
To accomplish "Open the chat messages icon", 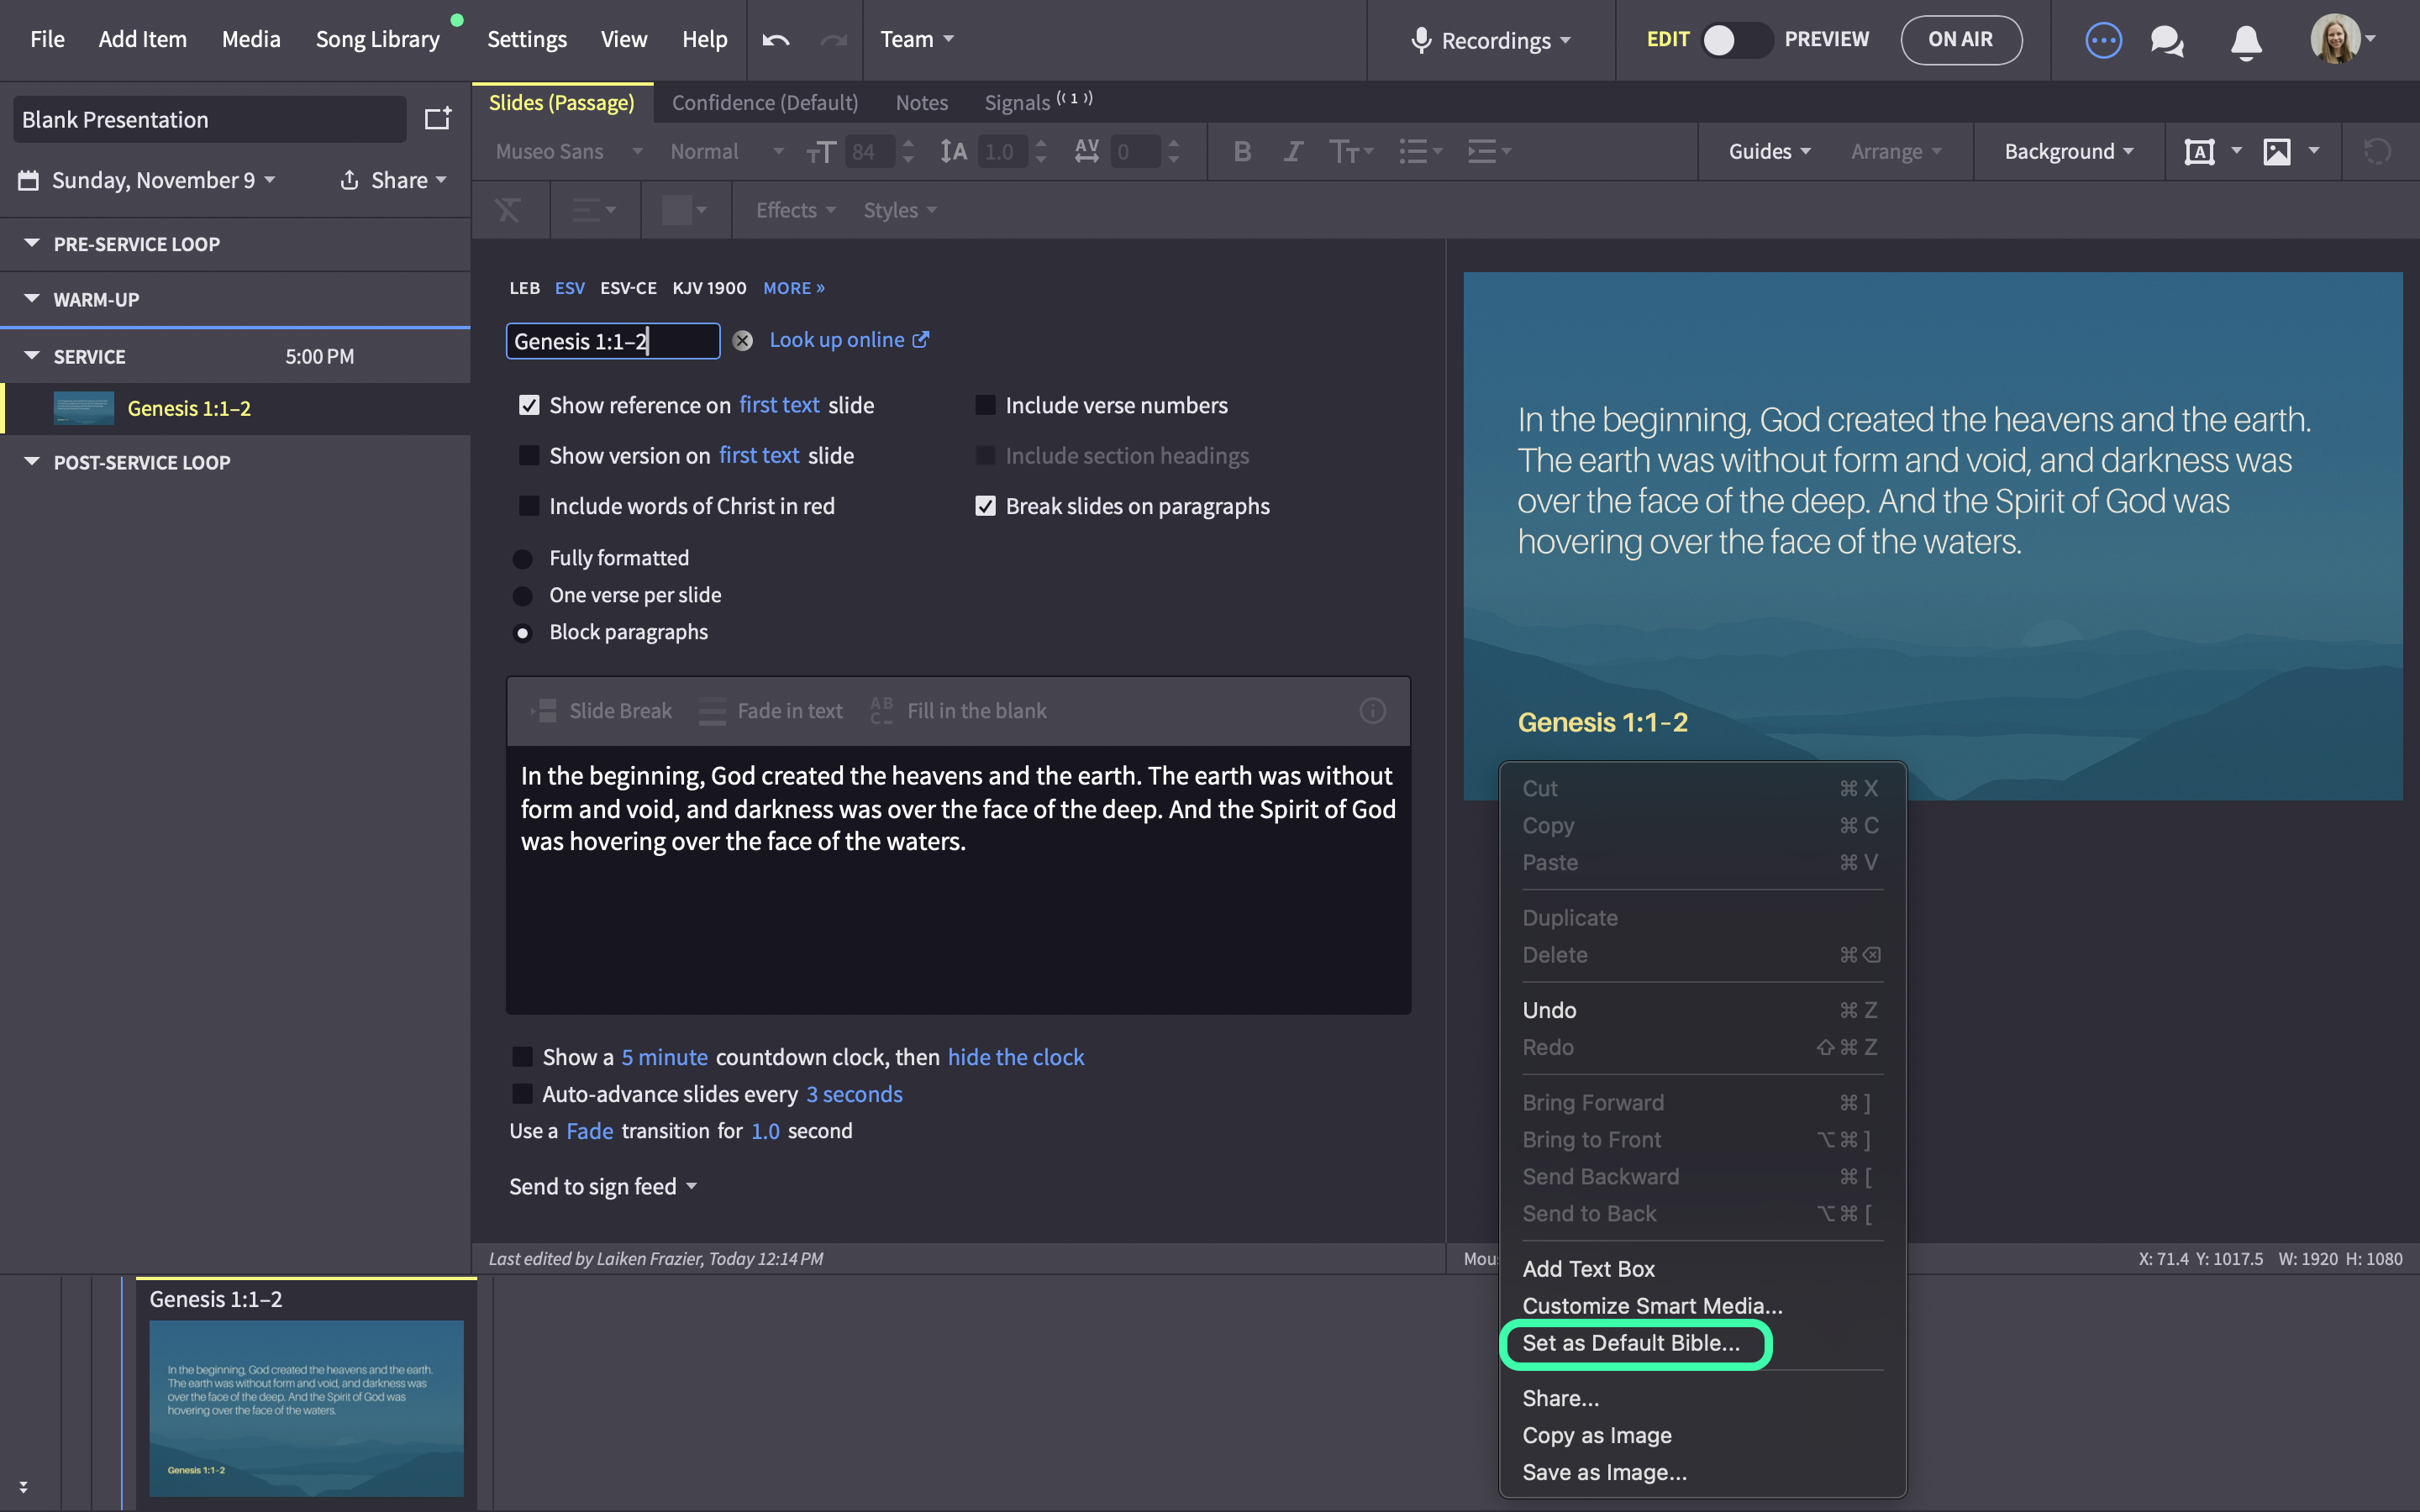I will 2166,41.
